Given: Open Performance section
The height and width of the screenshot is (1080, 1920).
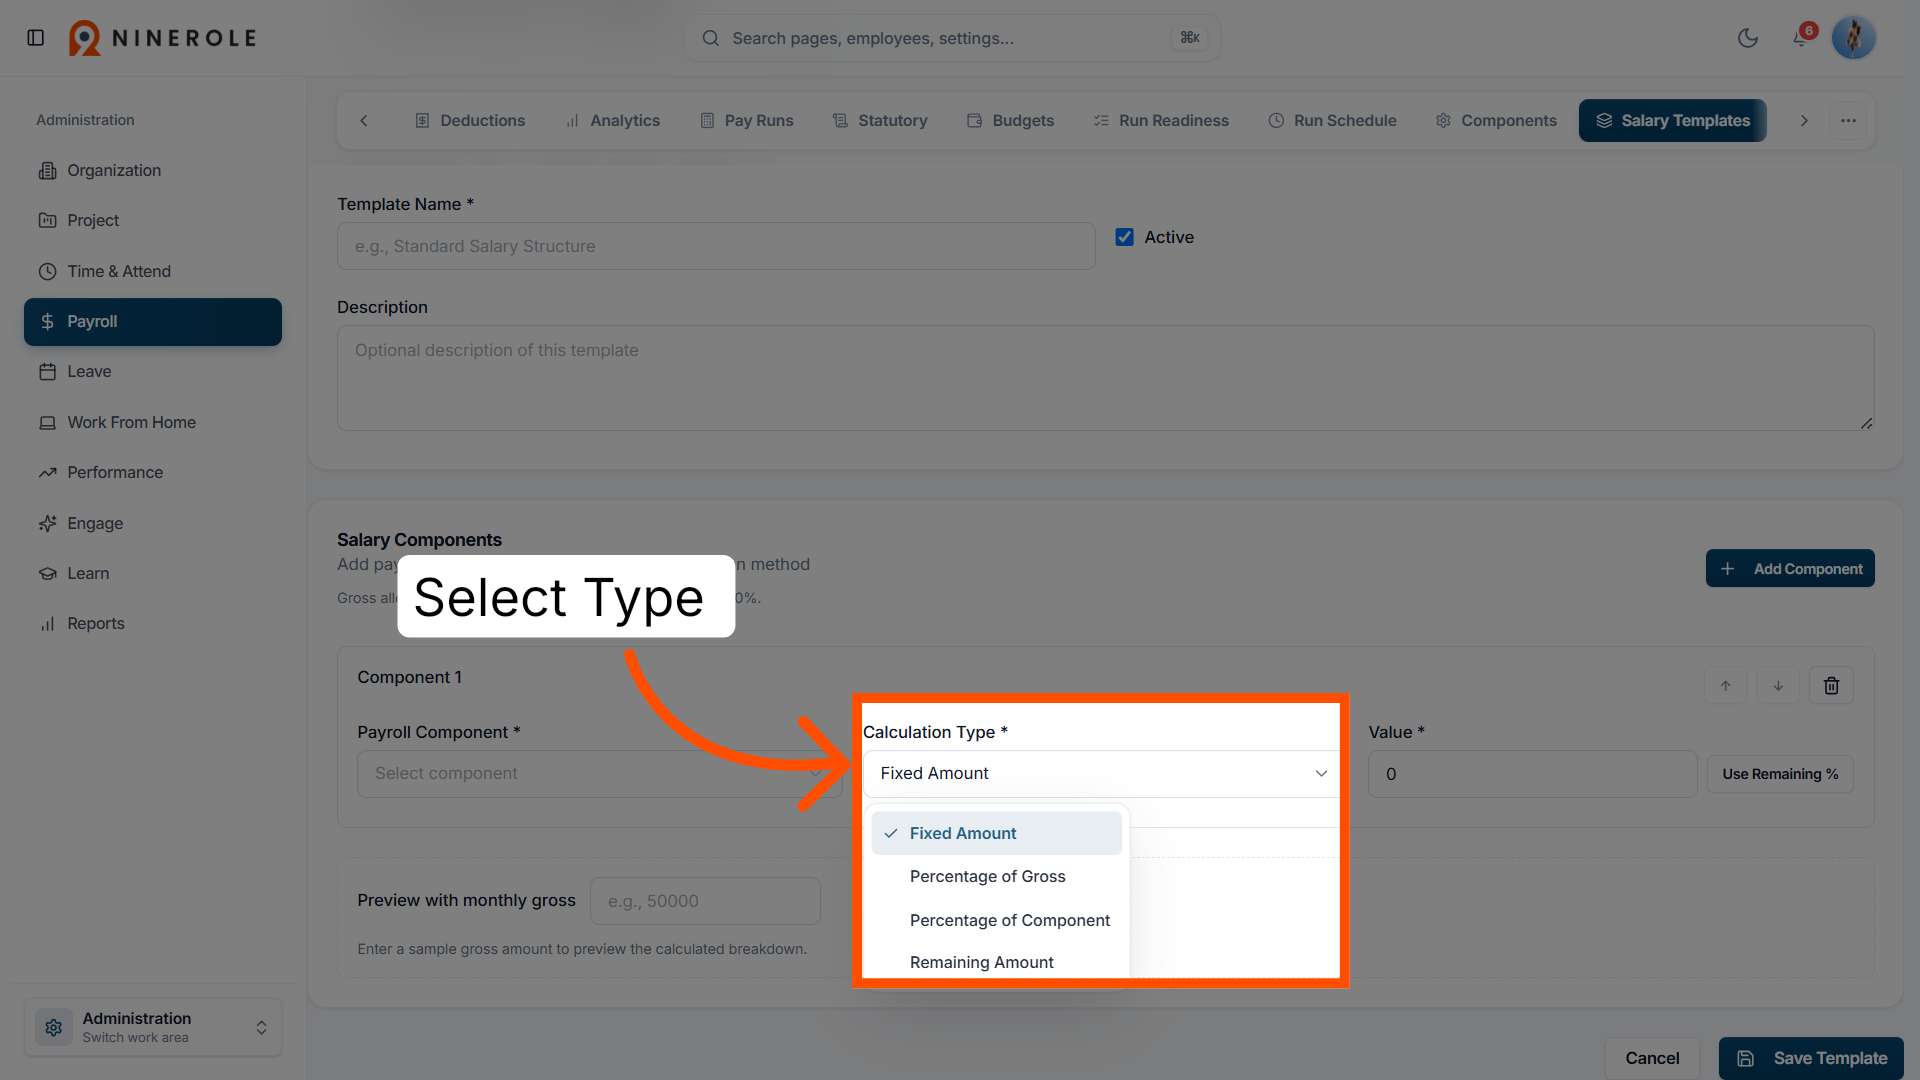Looking at the screenshot, I should [153, 473].
